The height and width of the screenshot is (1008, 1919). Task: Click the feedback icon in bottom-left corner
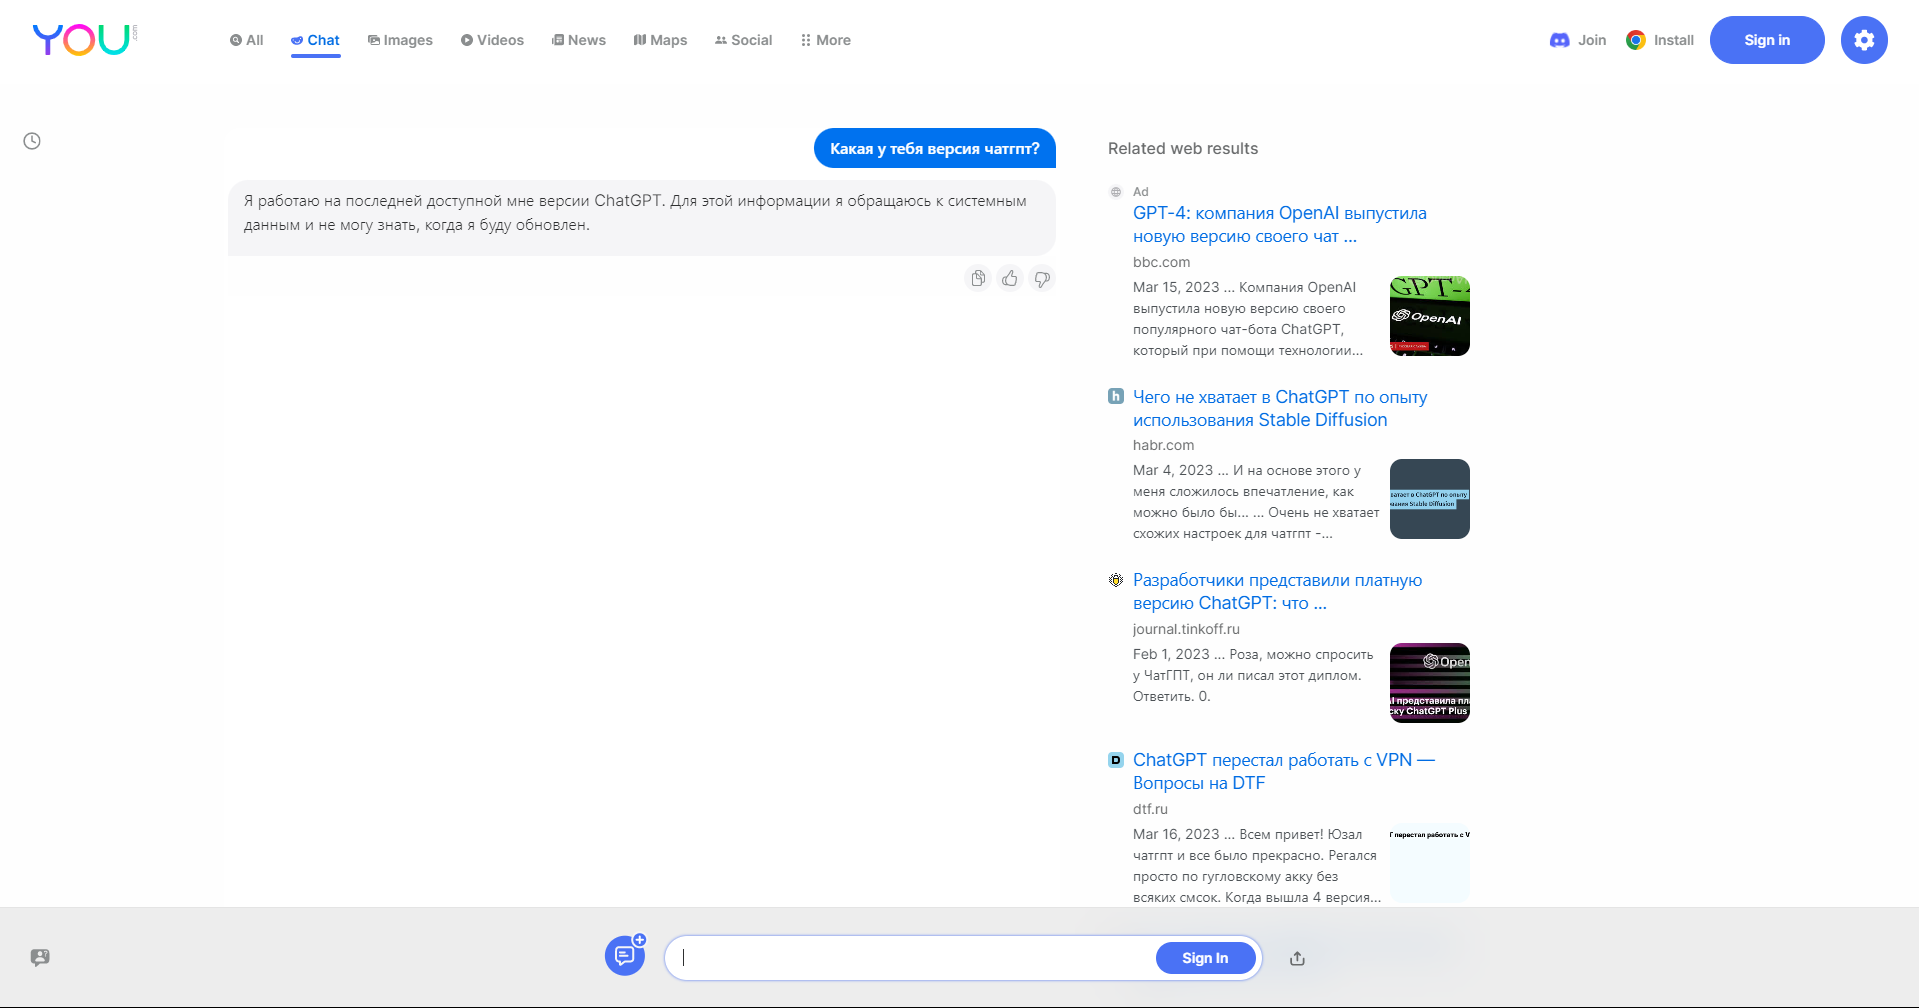click(x=40, y=957)
